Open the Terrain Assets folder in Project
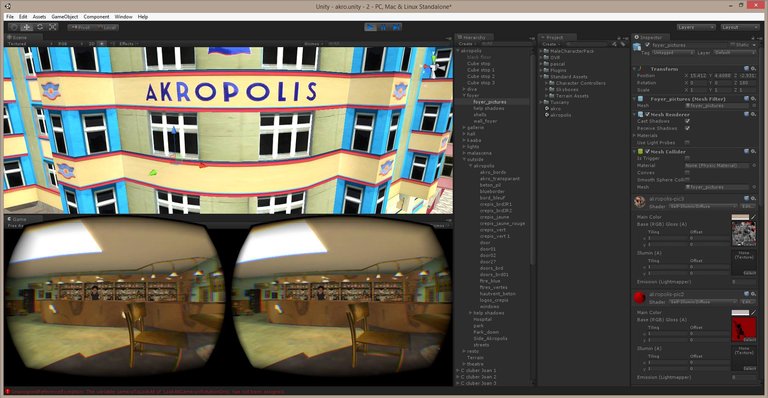The height and width of the screenshot is (398, 768). (571, 96)
